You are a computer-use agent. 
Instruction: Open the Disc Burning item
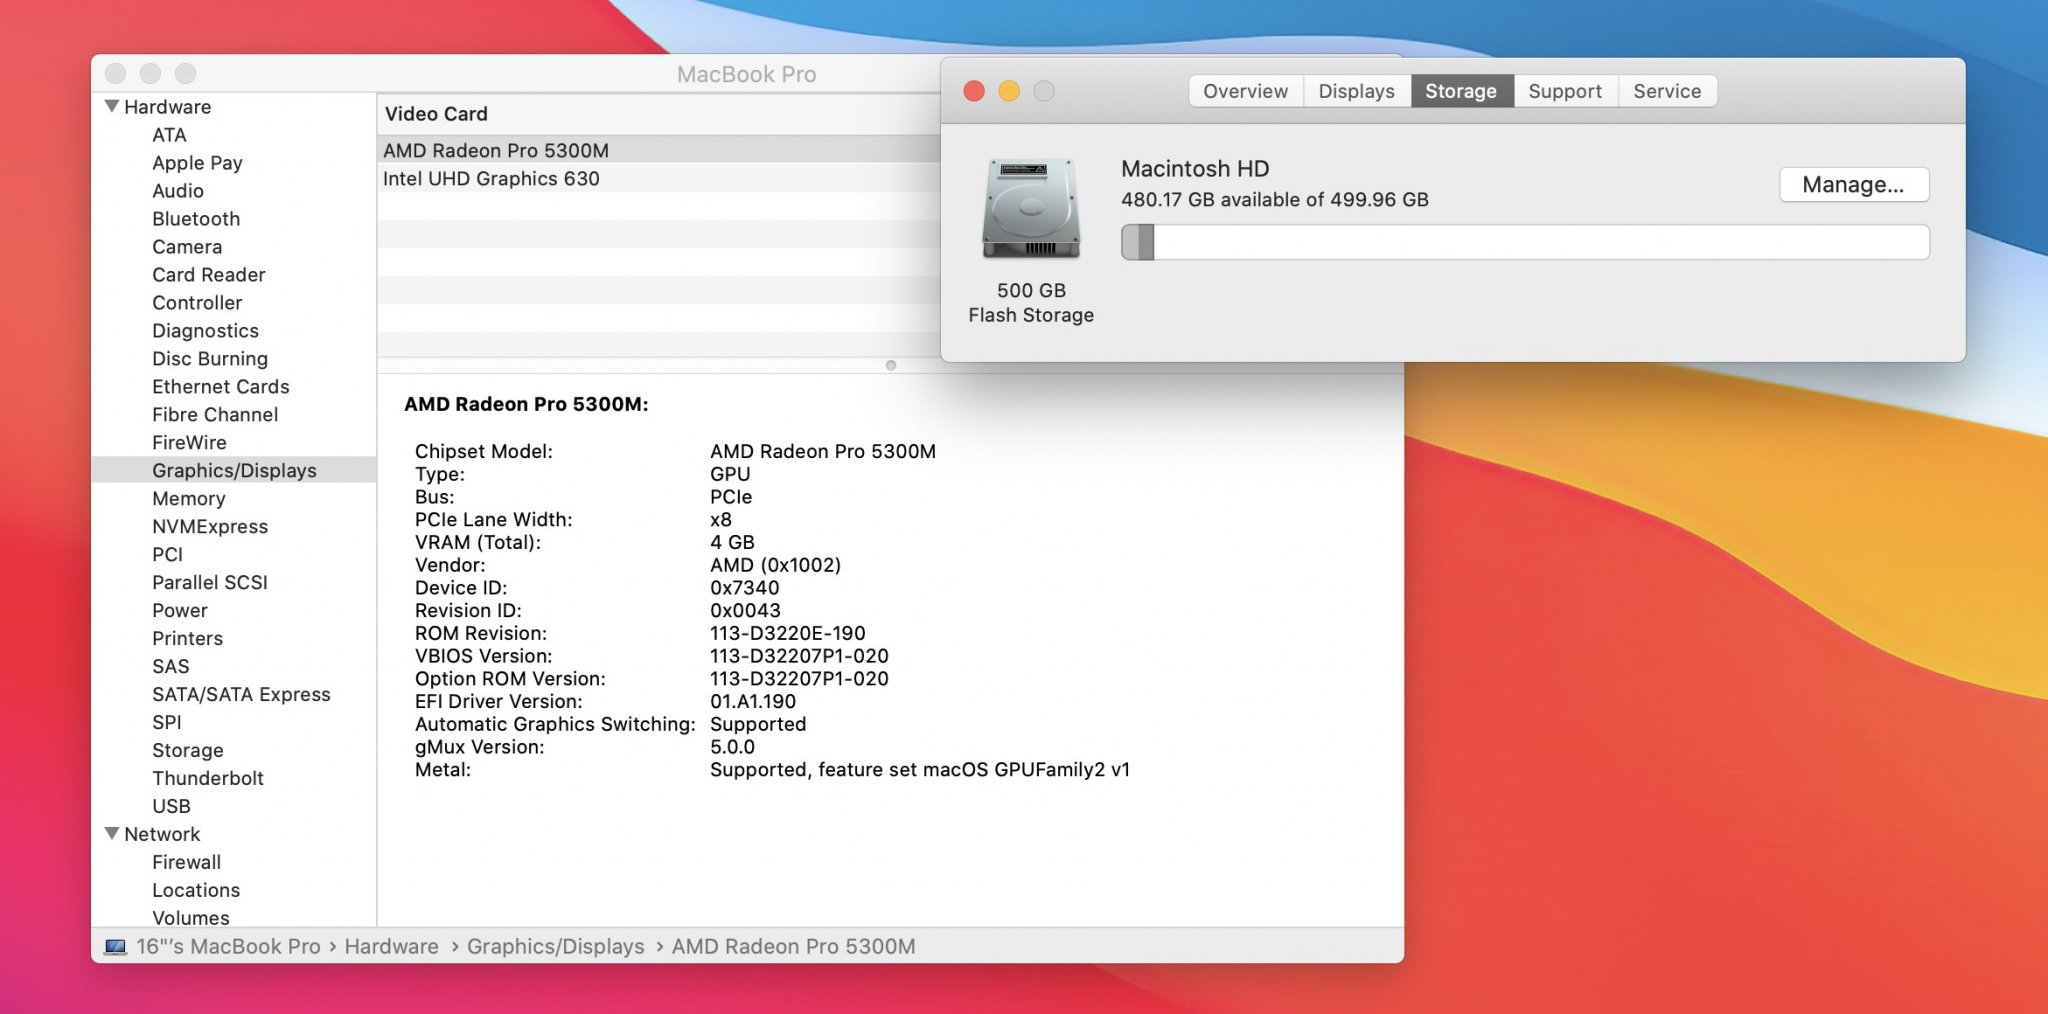pyautogui.click(x=210, y=359)
